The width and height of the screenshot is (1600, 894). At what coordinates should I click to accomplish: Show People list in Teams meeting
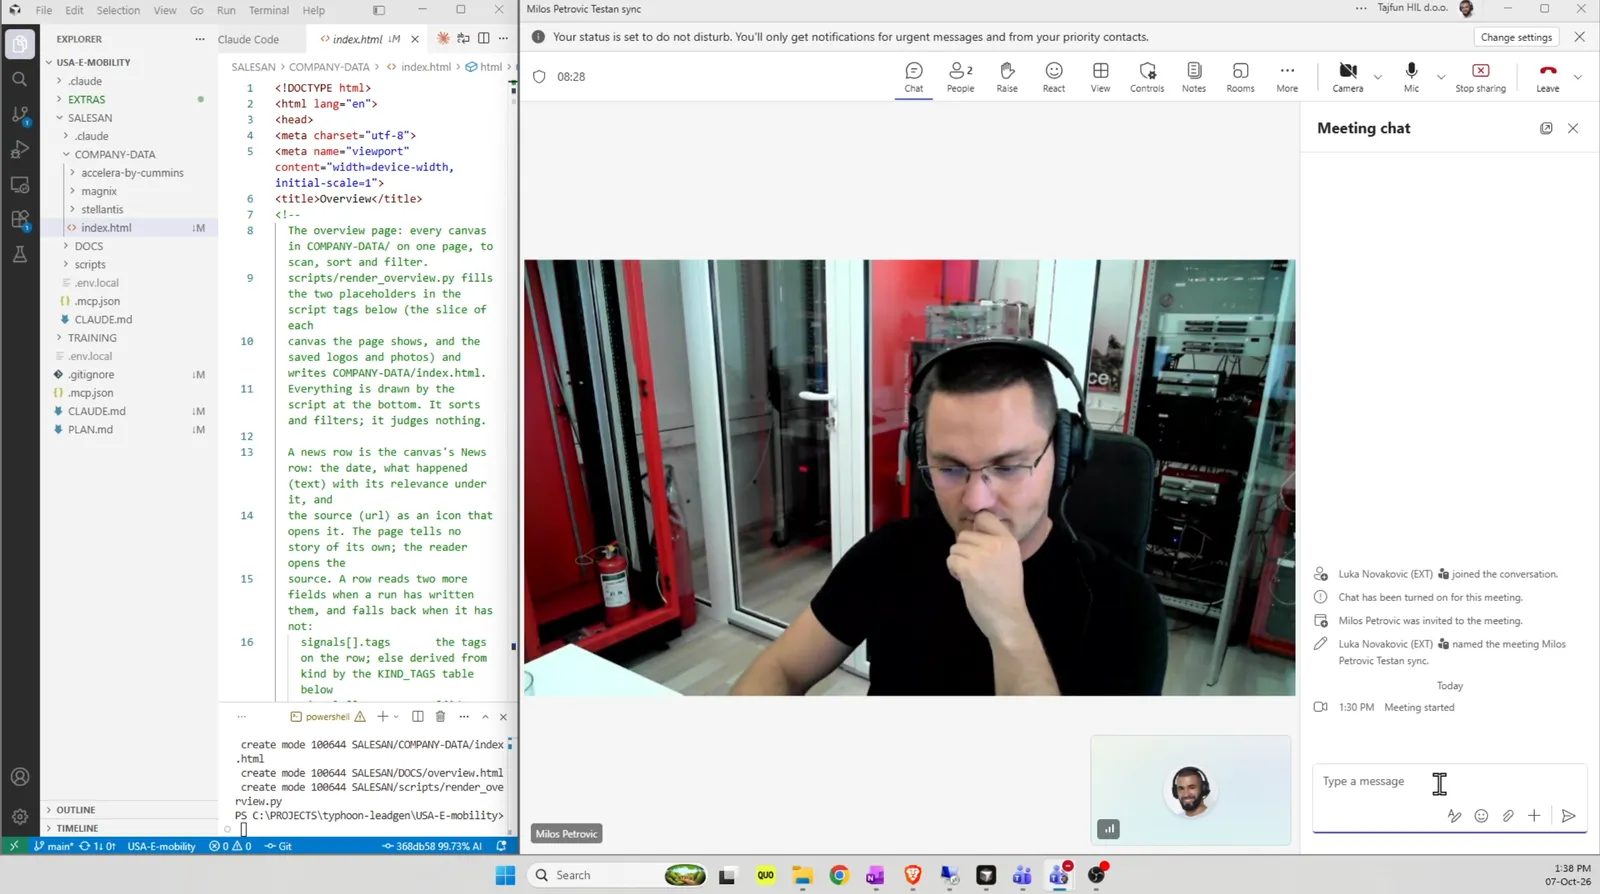coord(960,77)
